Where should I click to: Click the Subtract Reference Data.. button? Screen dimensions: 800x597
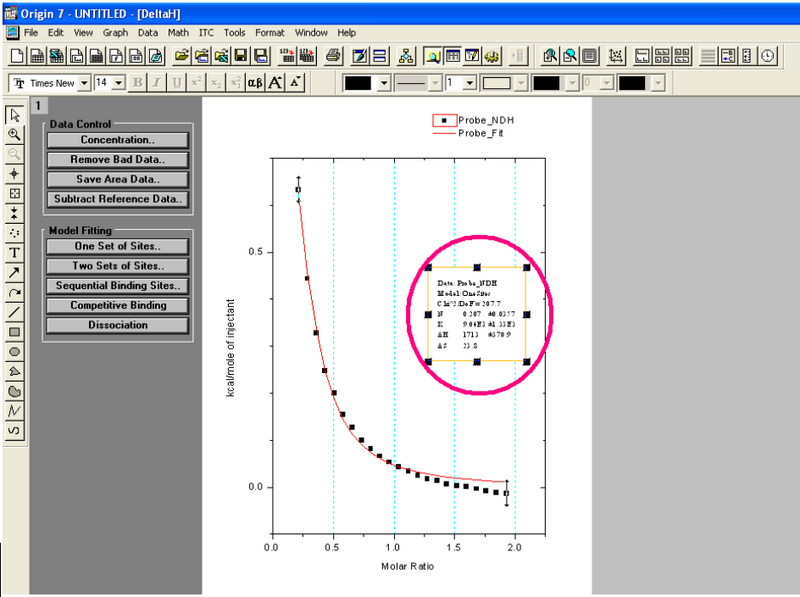[118, 199]
